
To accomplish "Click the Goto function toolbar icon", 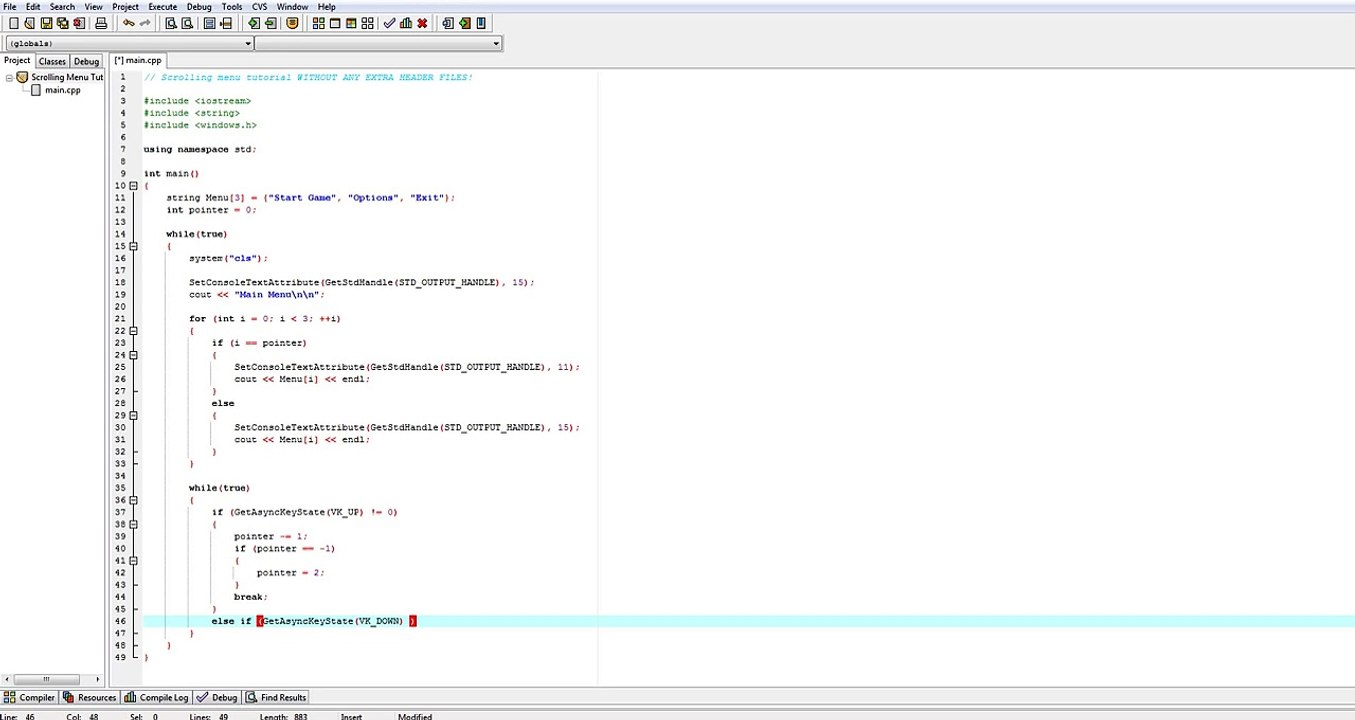I will 210,23.
